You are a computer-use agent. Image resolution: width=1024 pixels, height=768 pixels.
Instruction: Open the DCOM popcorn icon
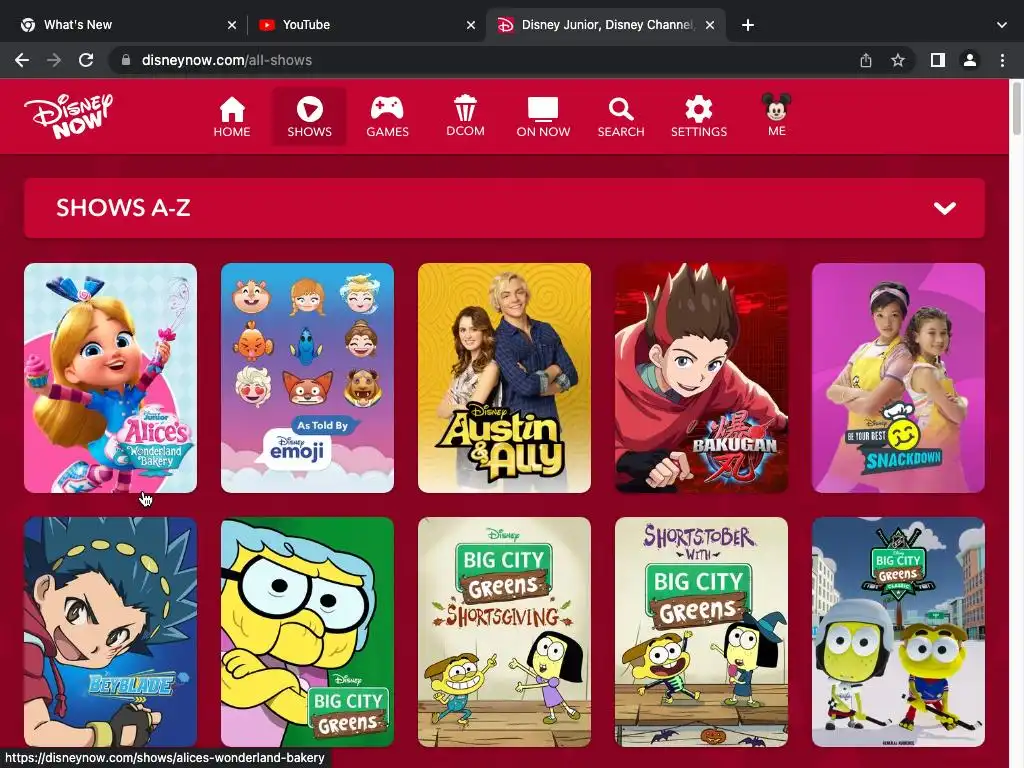pos(465,108)
